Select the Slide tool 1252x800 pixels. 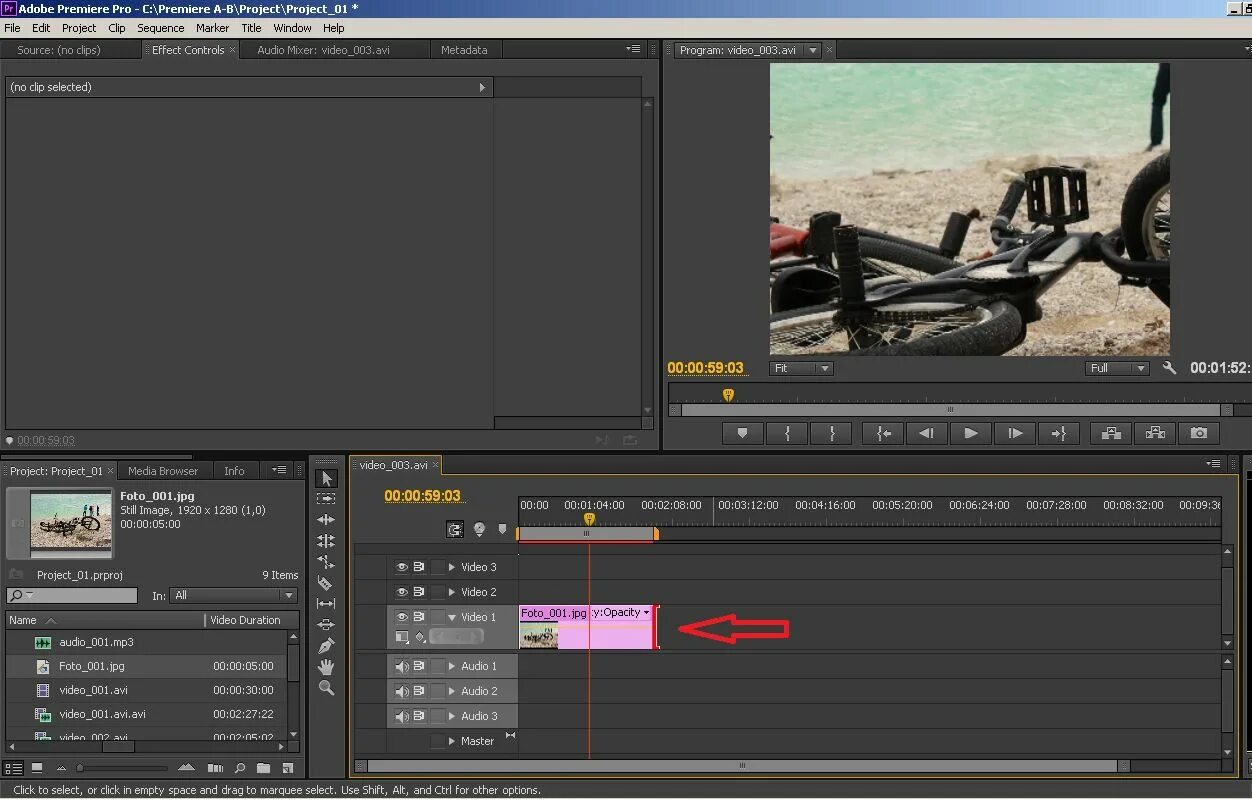pos(326,625)
